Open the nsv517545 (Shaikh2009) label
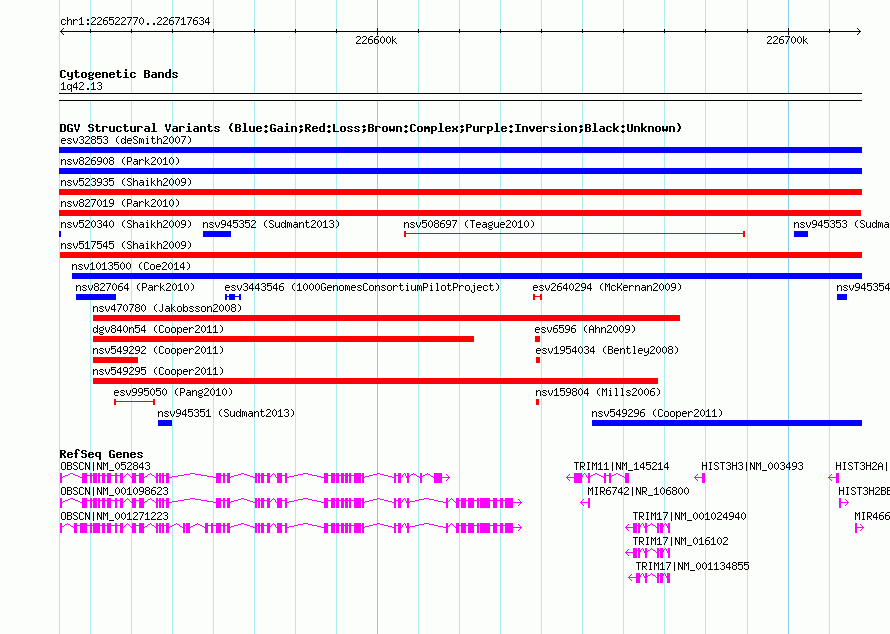The height and width of the screenshot is (634, 890). [x=126, y=245]
